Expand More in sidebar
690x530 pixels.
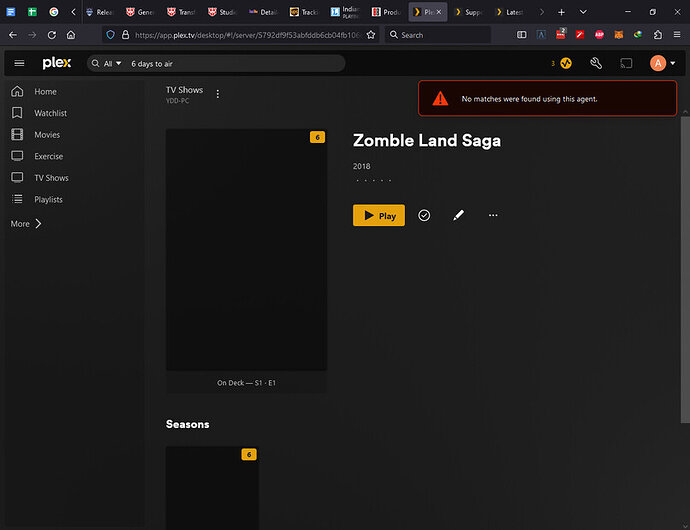(x=26, y=224)
